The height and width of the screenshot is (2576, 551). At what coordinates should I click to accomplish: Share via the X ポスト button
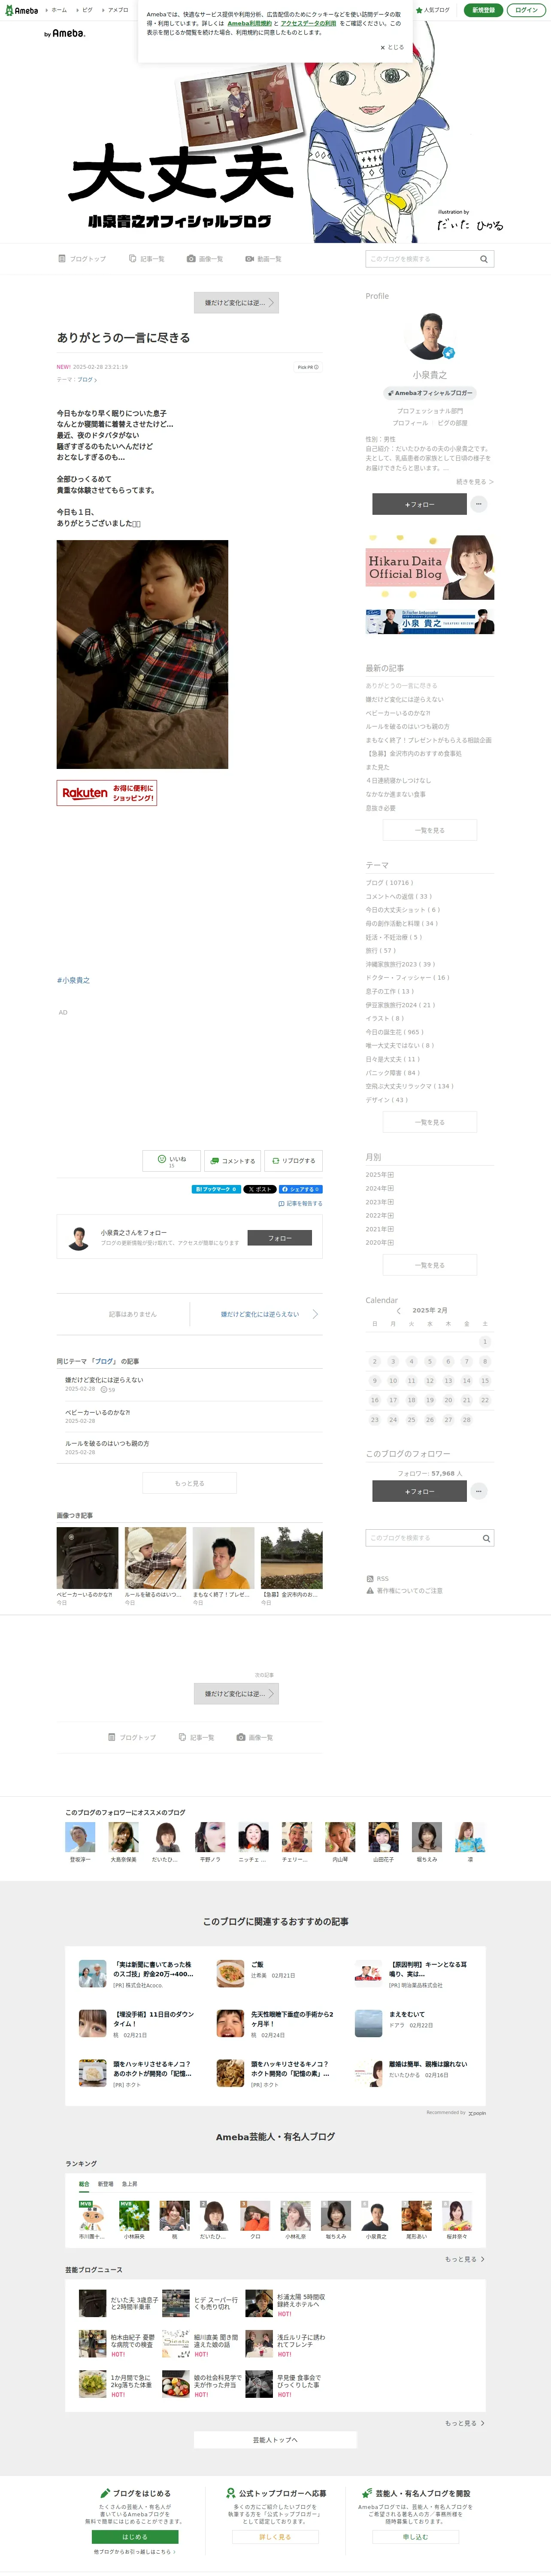click(x=260, y=1189)
